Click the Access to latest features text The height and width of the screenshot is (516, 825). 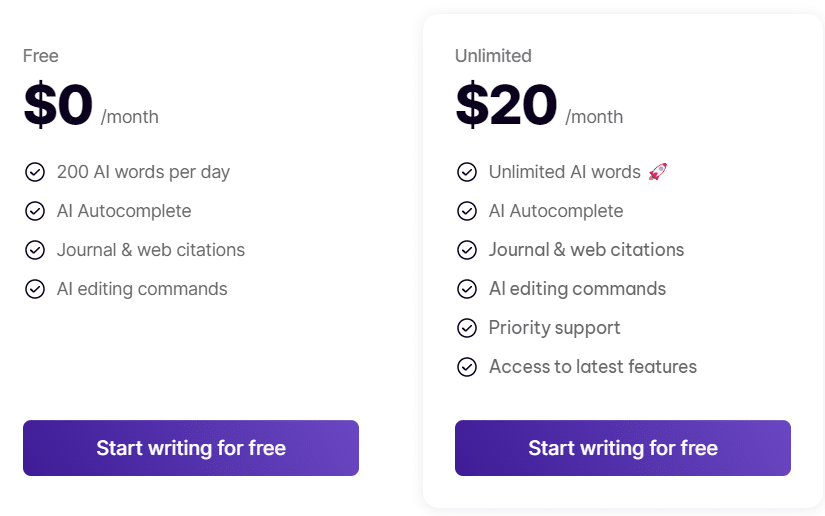tap(593, 367)
